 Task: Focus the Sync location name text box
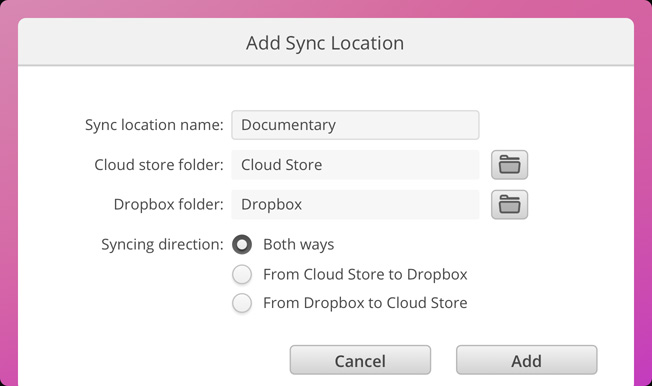pos(355,125)
